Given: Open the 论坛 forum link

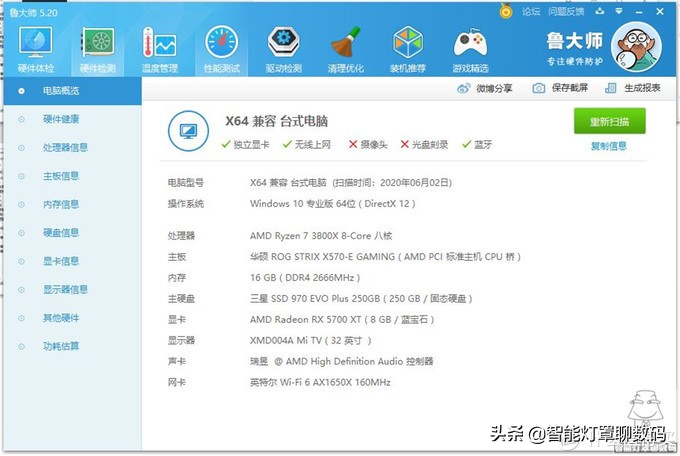Looking at the screenshot, I should coord(531,12).
